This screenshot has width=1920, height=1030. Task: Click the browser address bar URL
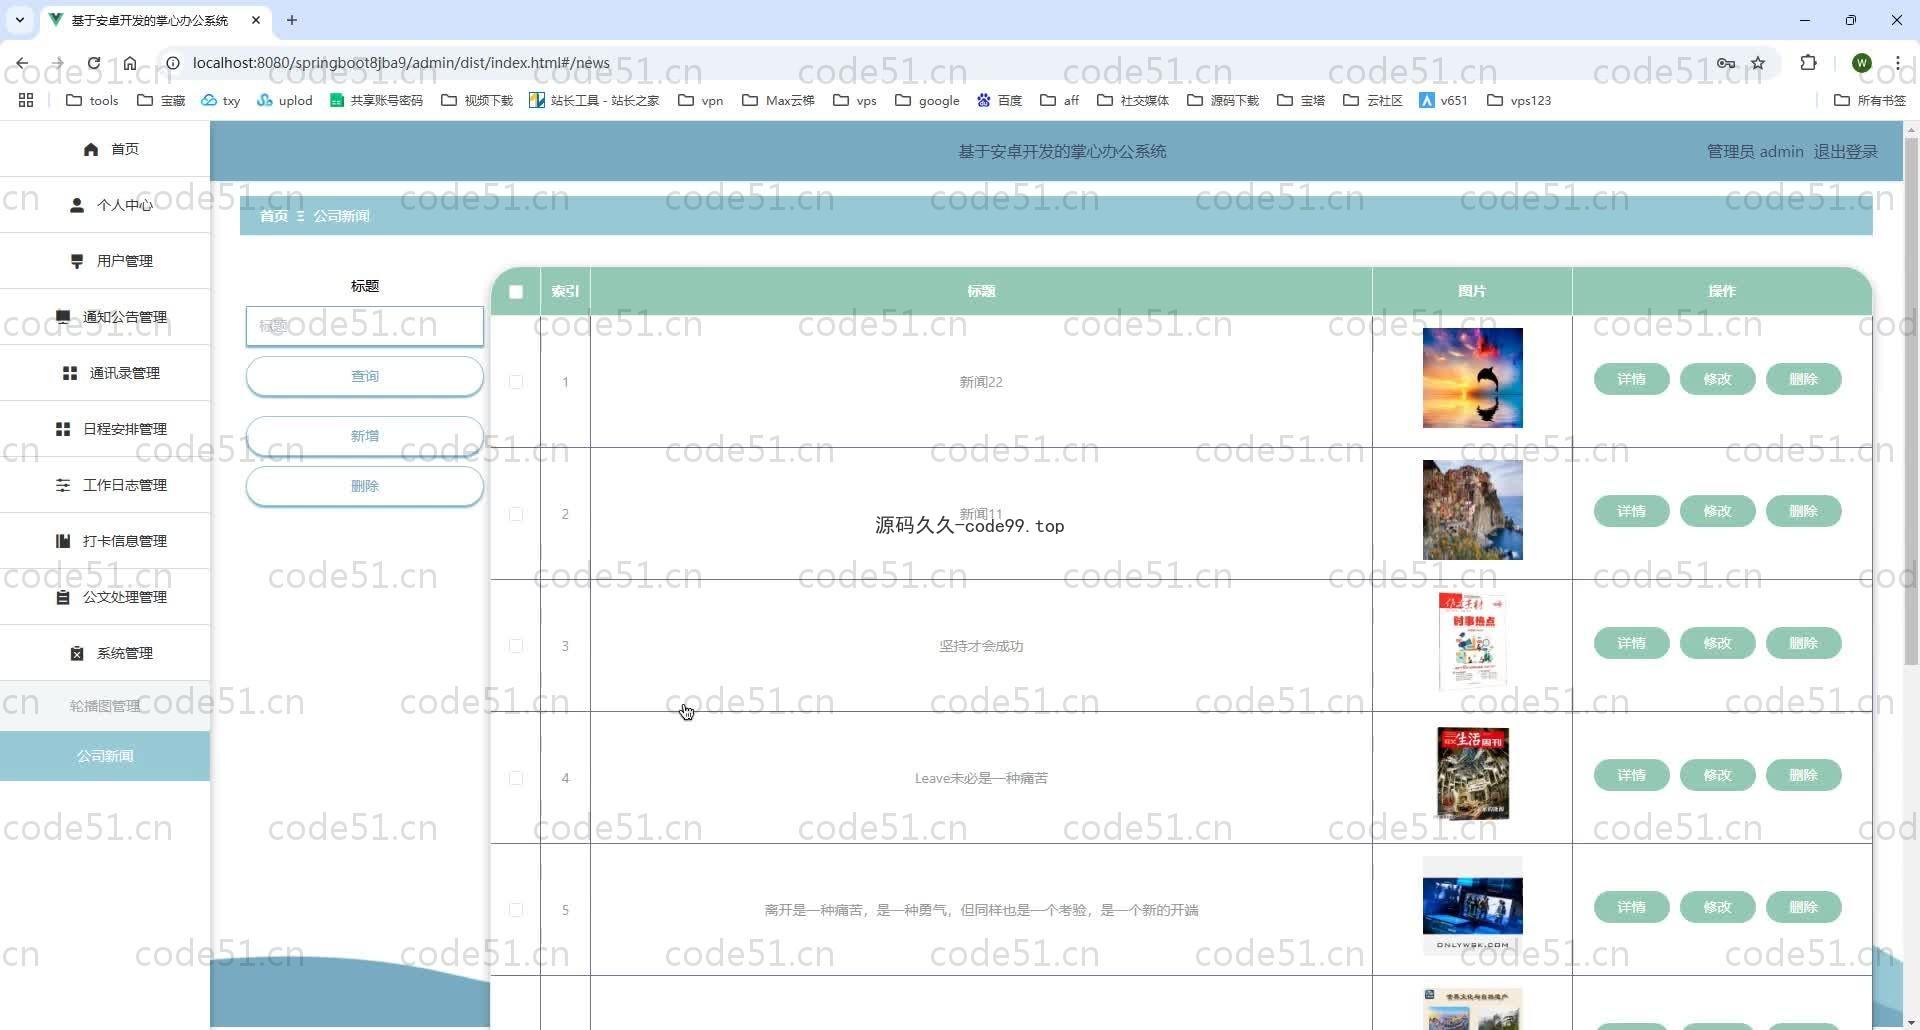[x=401, y=63]
